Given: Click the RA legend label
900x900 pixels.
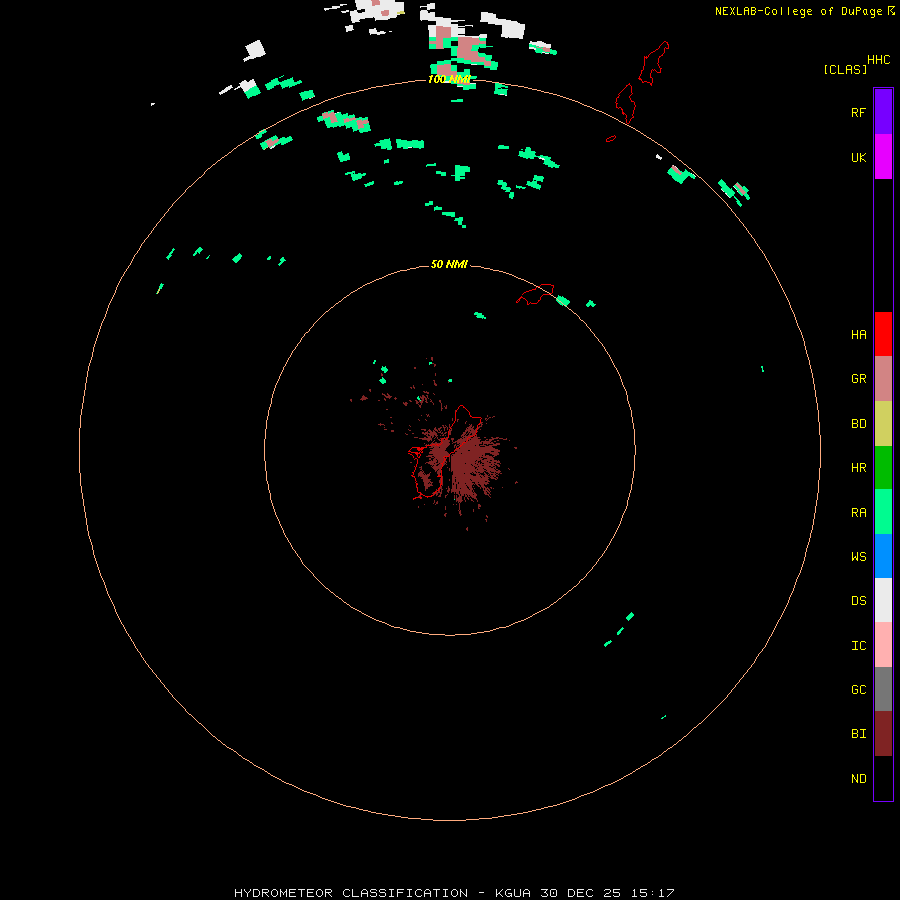Looking at the screenshot, I should 858,513.
